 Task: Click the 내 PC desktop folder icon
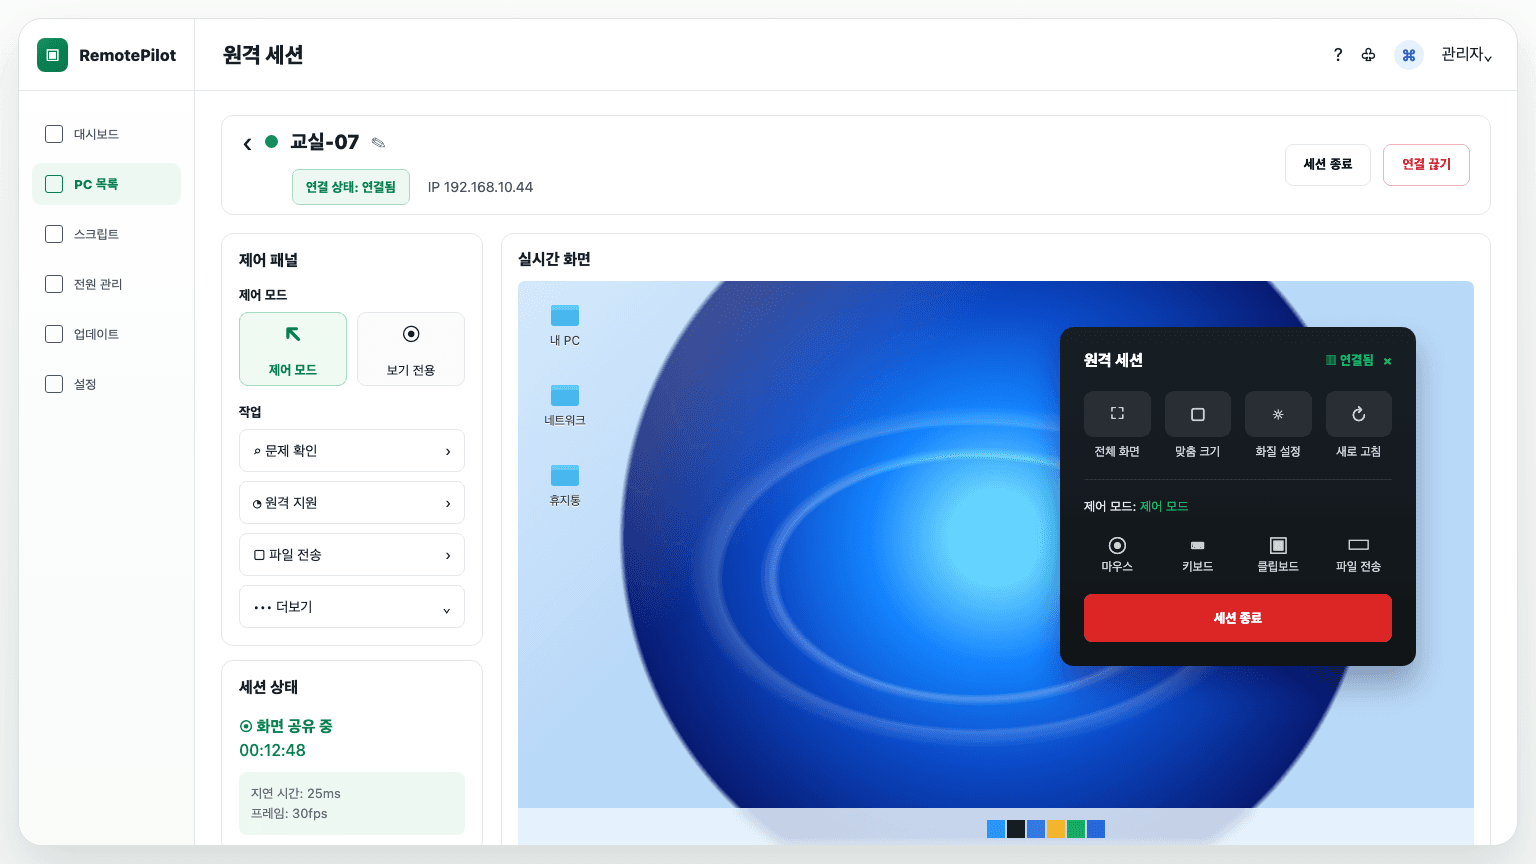point(565,315)
